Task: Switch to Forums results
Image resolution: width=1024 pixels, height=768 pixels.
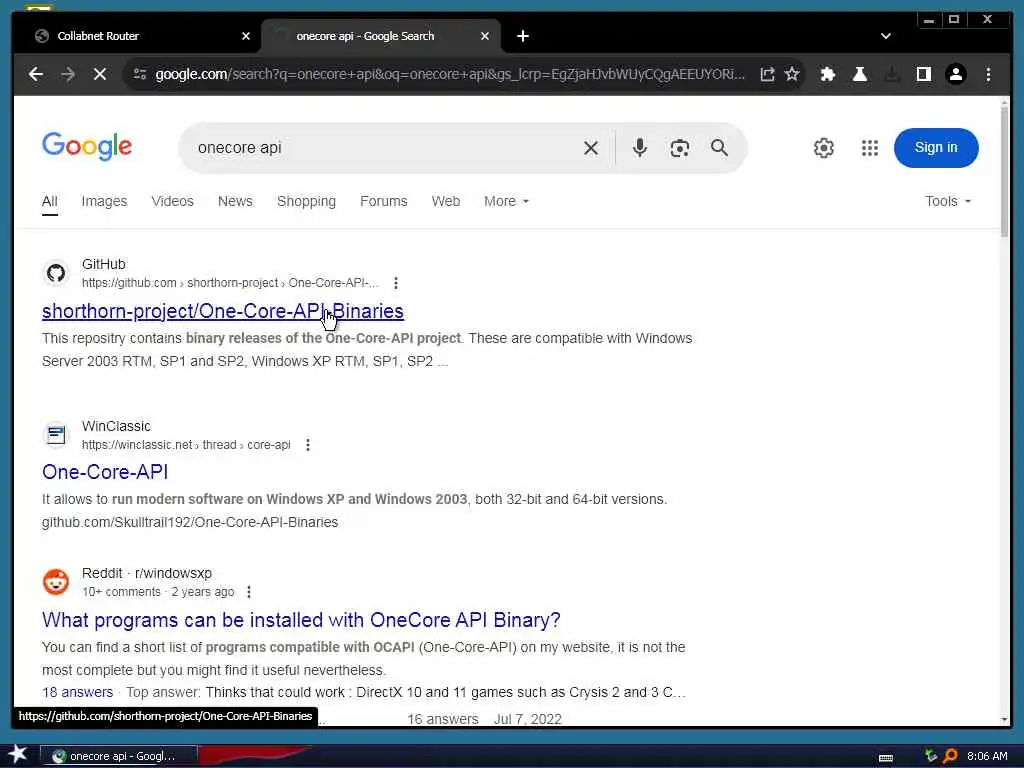Action: tap(383, 202)
